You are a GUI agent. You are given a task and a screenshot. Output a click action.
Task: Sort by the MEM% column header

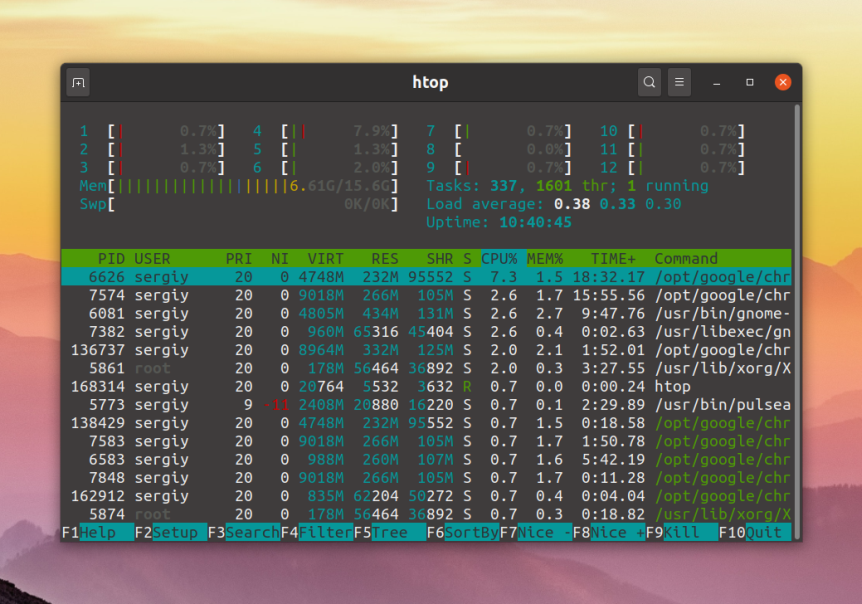tap(545, 258)
